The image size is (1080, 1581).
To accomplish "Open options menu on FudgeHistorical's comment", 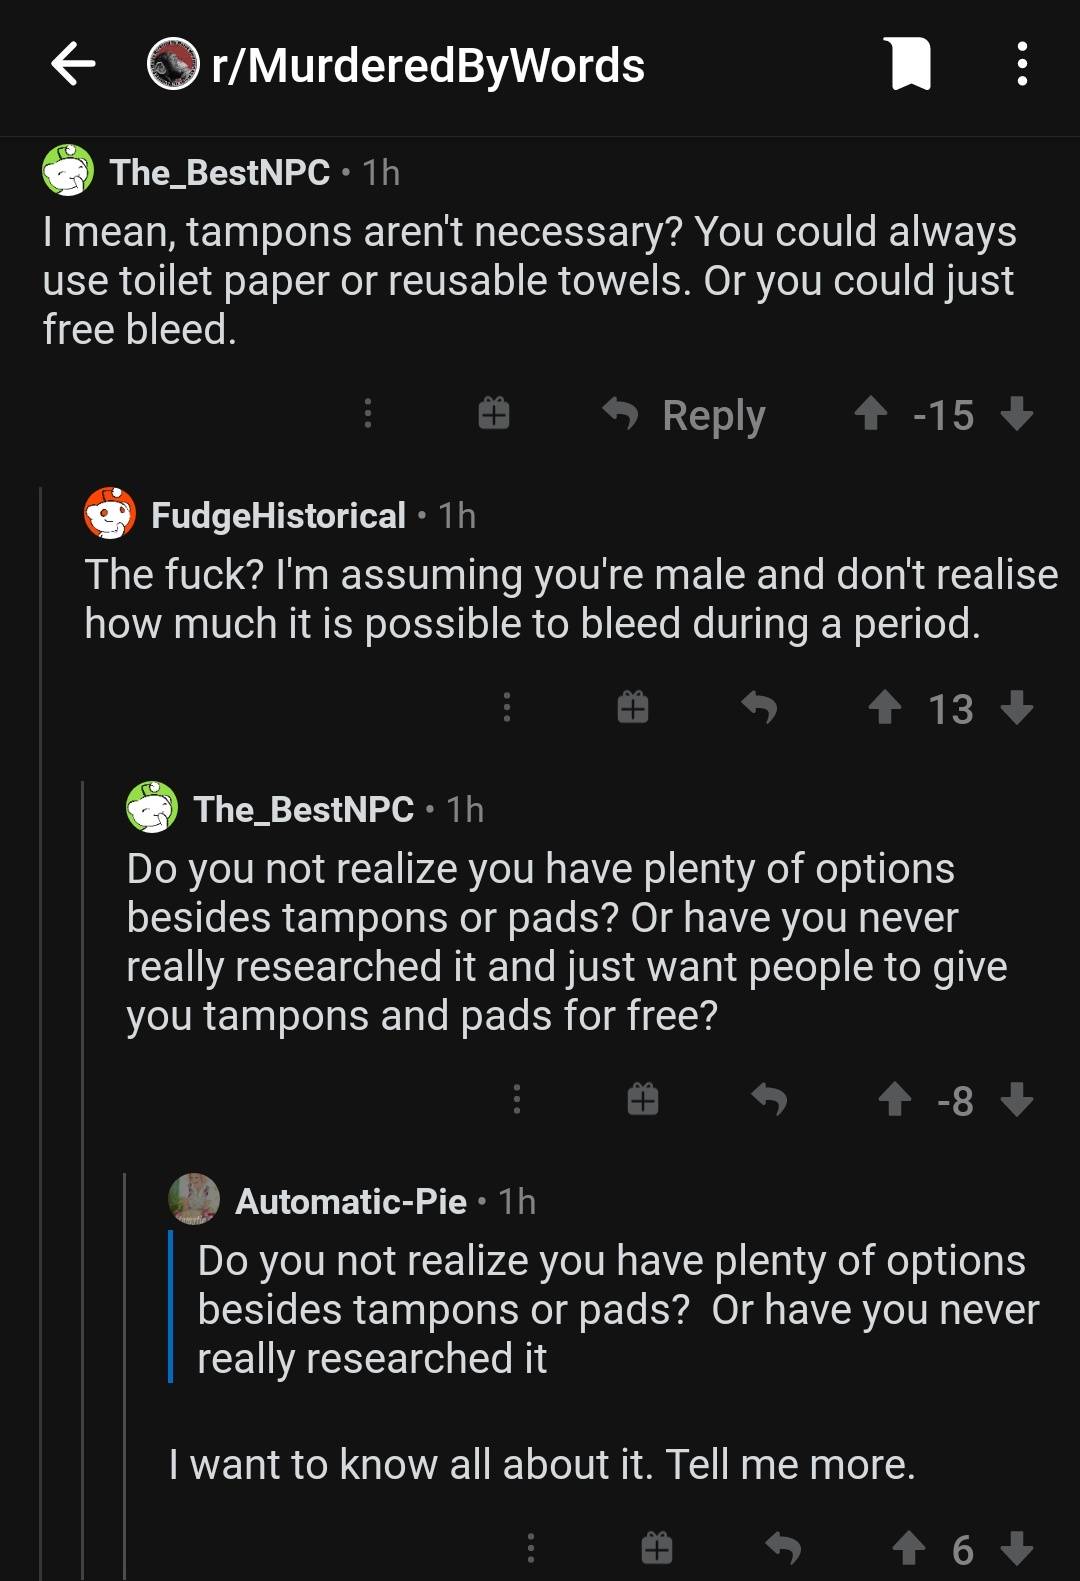I will (x=507, y=709).
